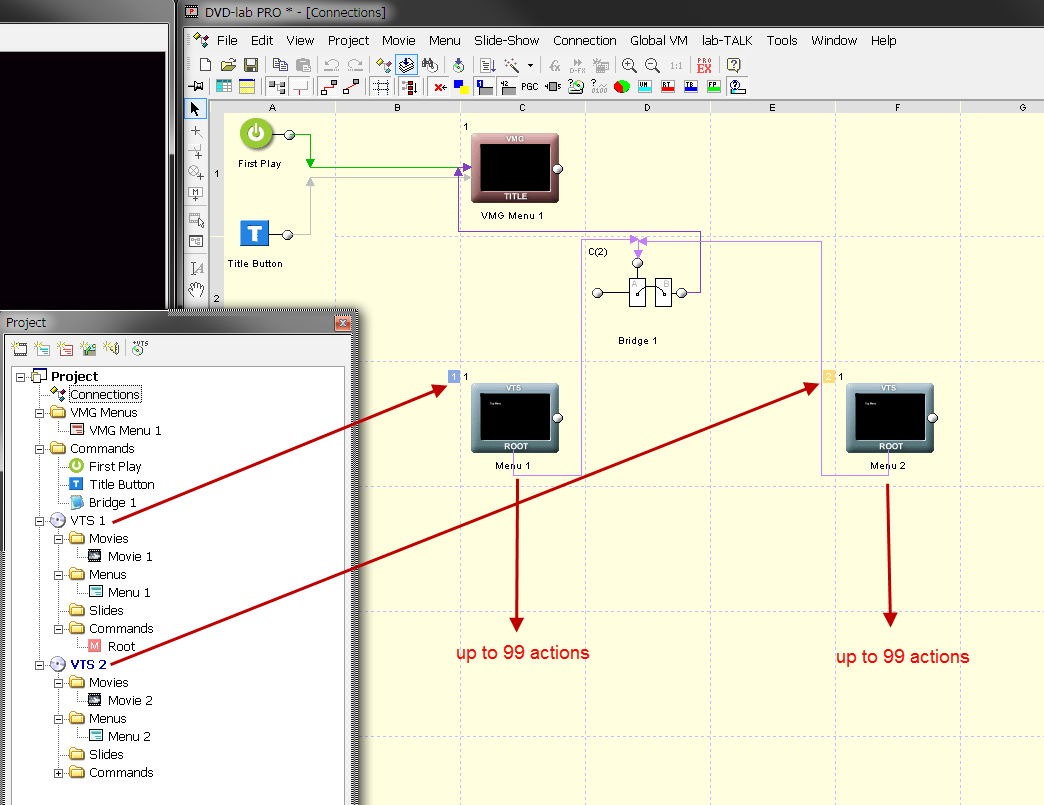The width and height of the screenshot is (1044, 805).
Task: Open the wizard wand dropdown arrow
Action: (x=530, y=65)
